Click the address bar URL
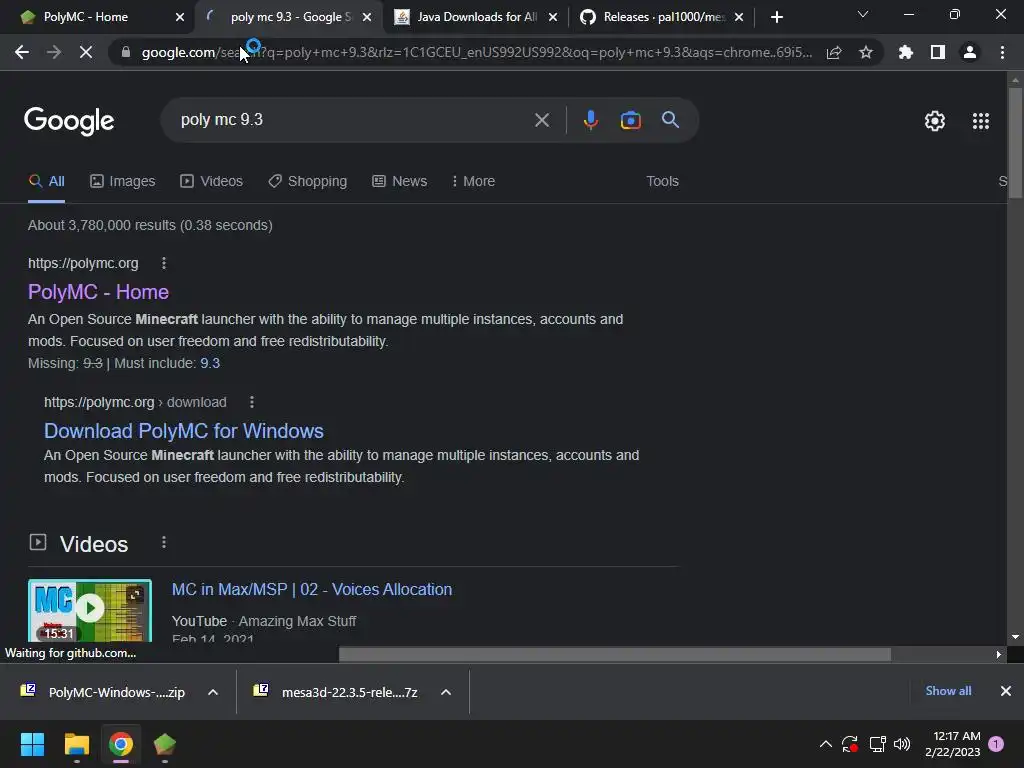The image size is (1024, 768). pos(477,52)
